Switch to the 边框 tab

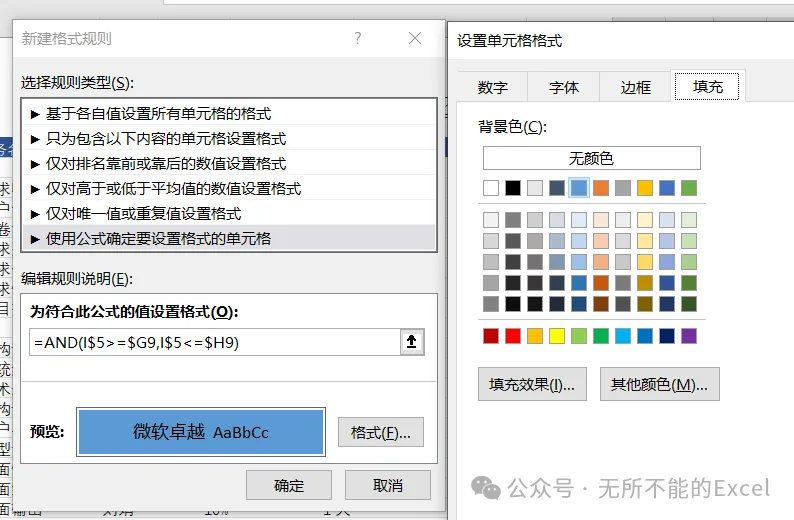click(636, 87)
